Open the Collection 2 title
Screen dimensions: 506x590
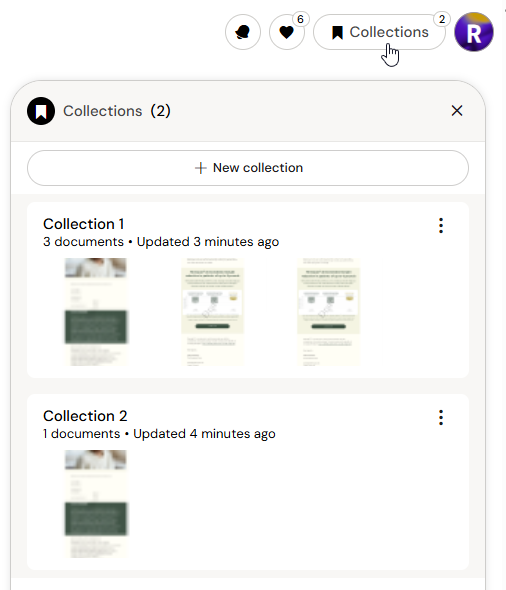pyautogui.click(x=85, y=416)
